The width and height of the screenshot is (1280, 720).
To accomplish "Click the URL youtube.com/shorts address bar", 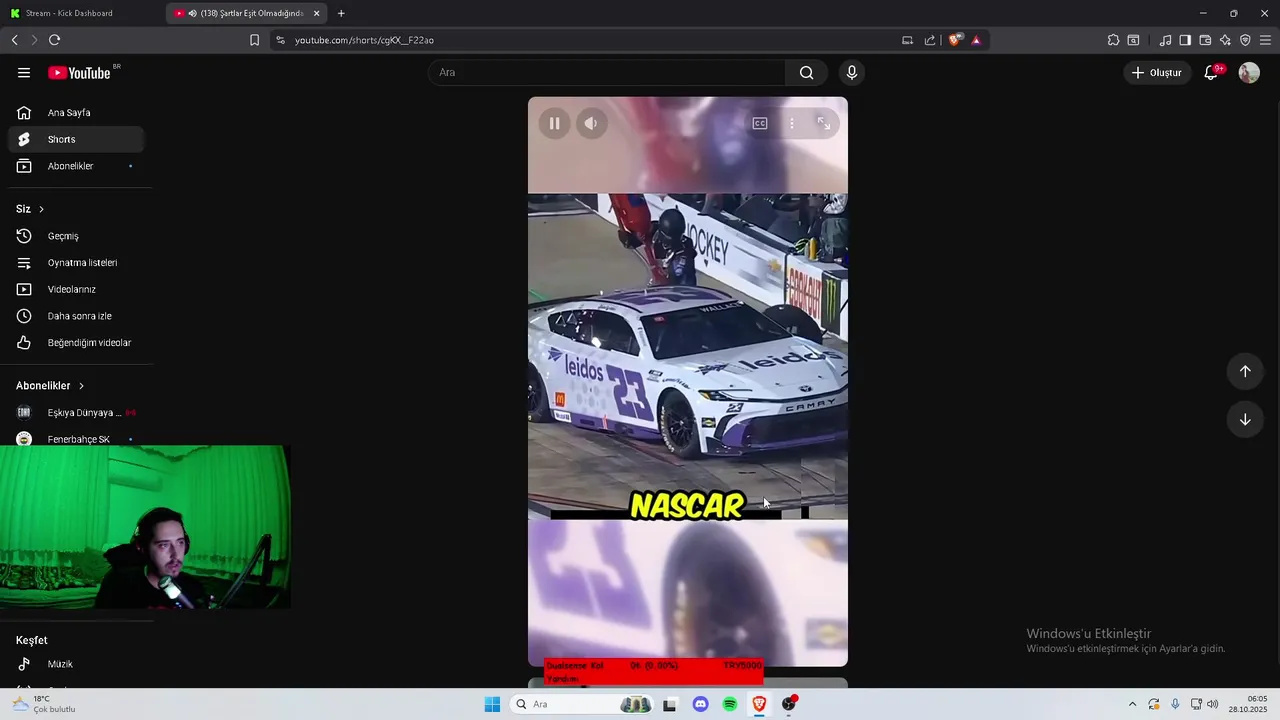I will click(364, 40).
